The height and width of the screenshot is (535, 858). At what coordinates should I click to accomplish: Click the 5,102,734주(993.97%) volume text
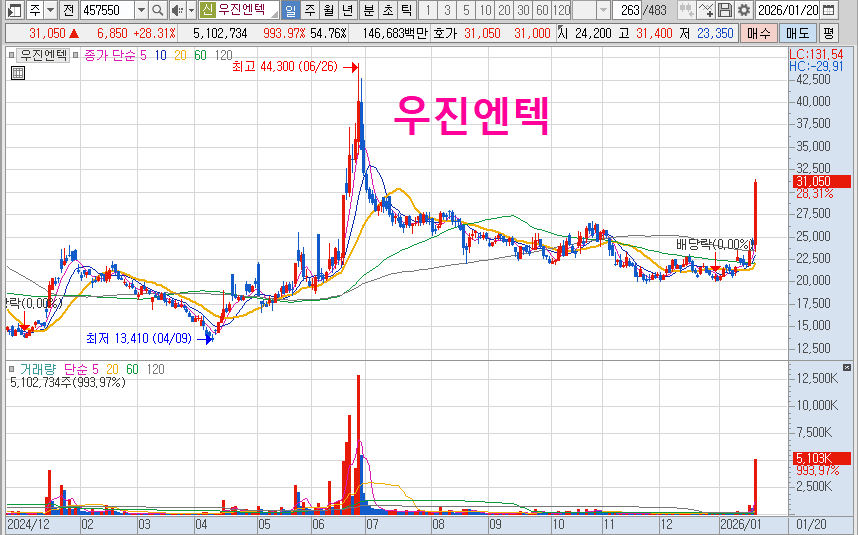(x=68, y=382)
